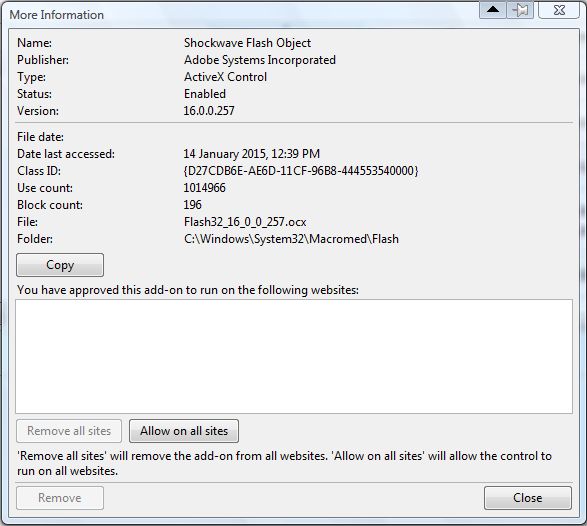Screen dimensions: 587x526
Task: Click the use count value 1014966
Action: 204,188
